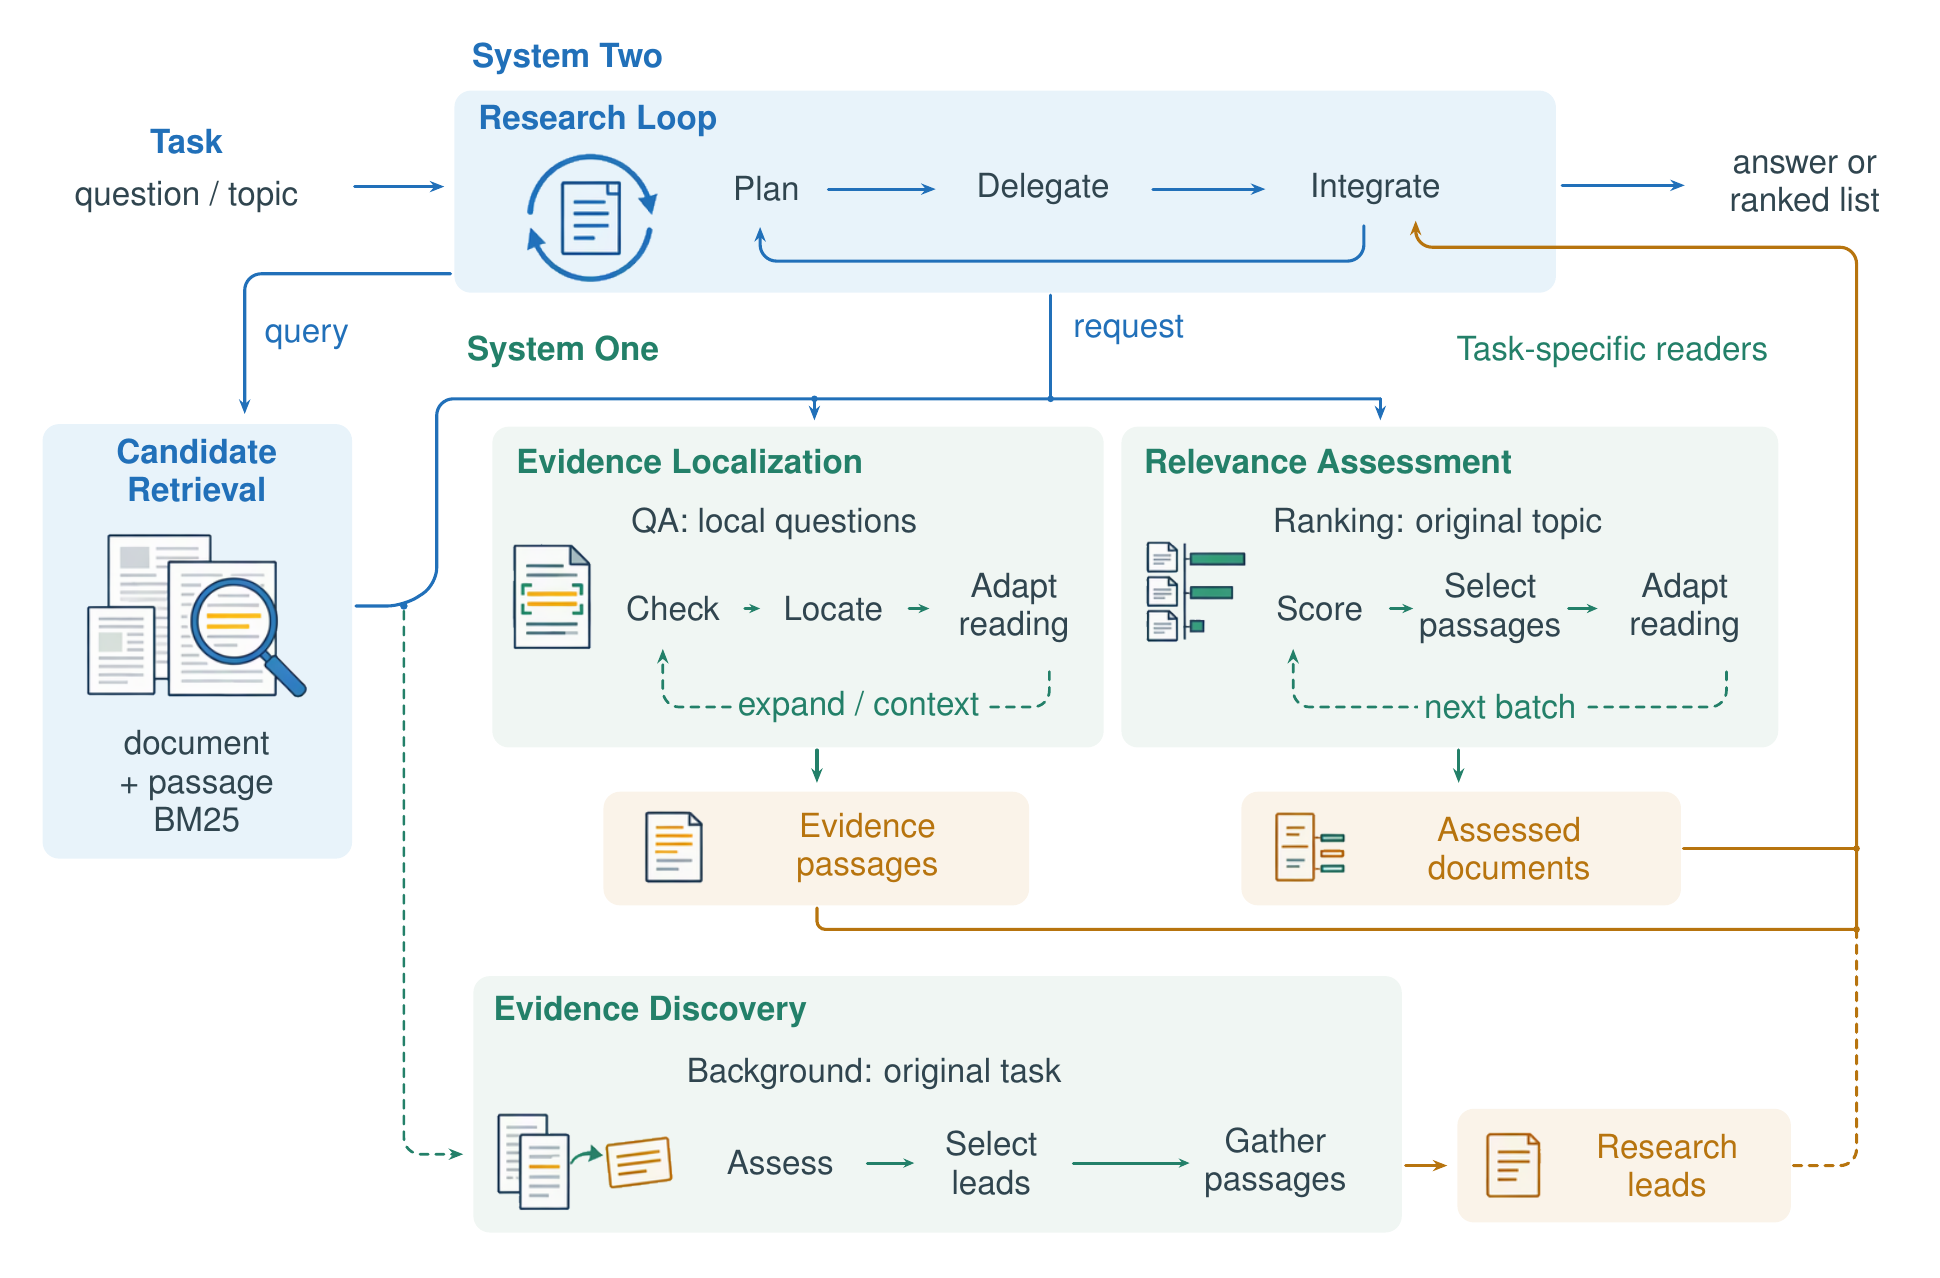The width and height of the screenshot is (1940, 1278).
Task: Click the Research leads document icon
Action: (x=1513, y=1165)
